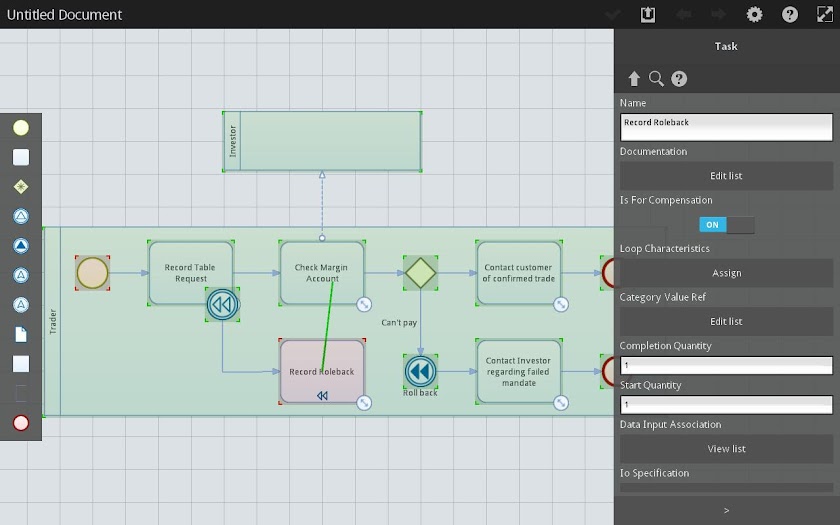Screen dimensions: 840x525
Task: Click resize handle on Check Margin Account
Action: tap(364, 304)
